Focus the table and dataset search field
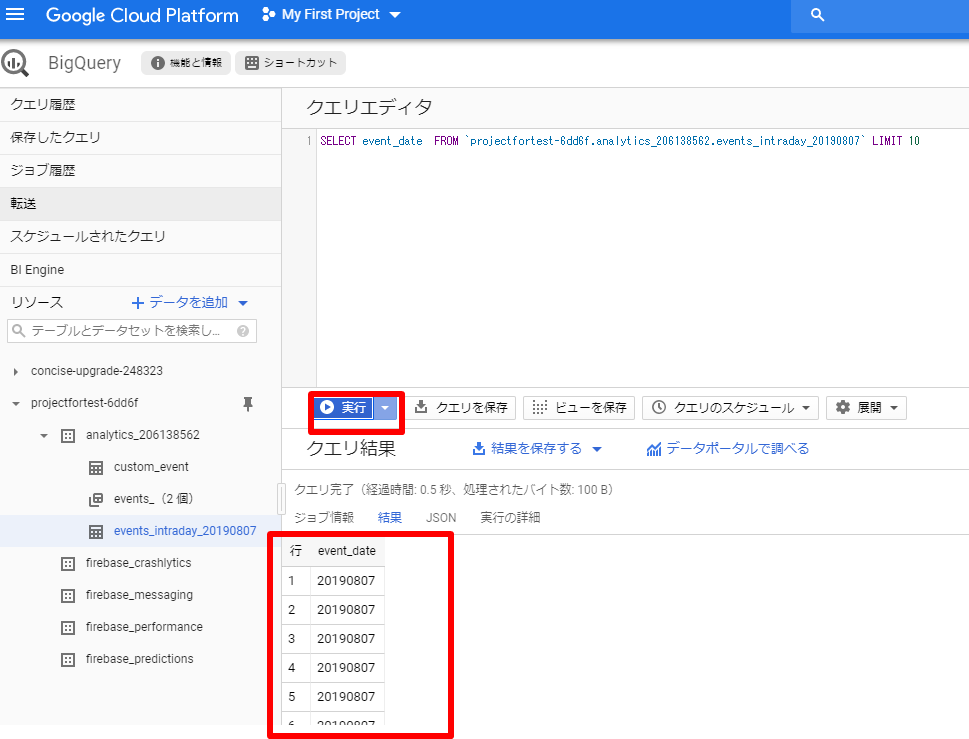969x739 pixels. click(x=132, y=331)
